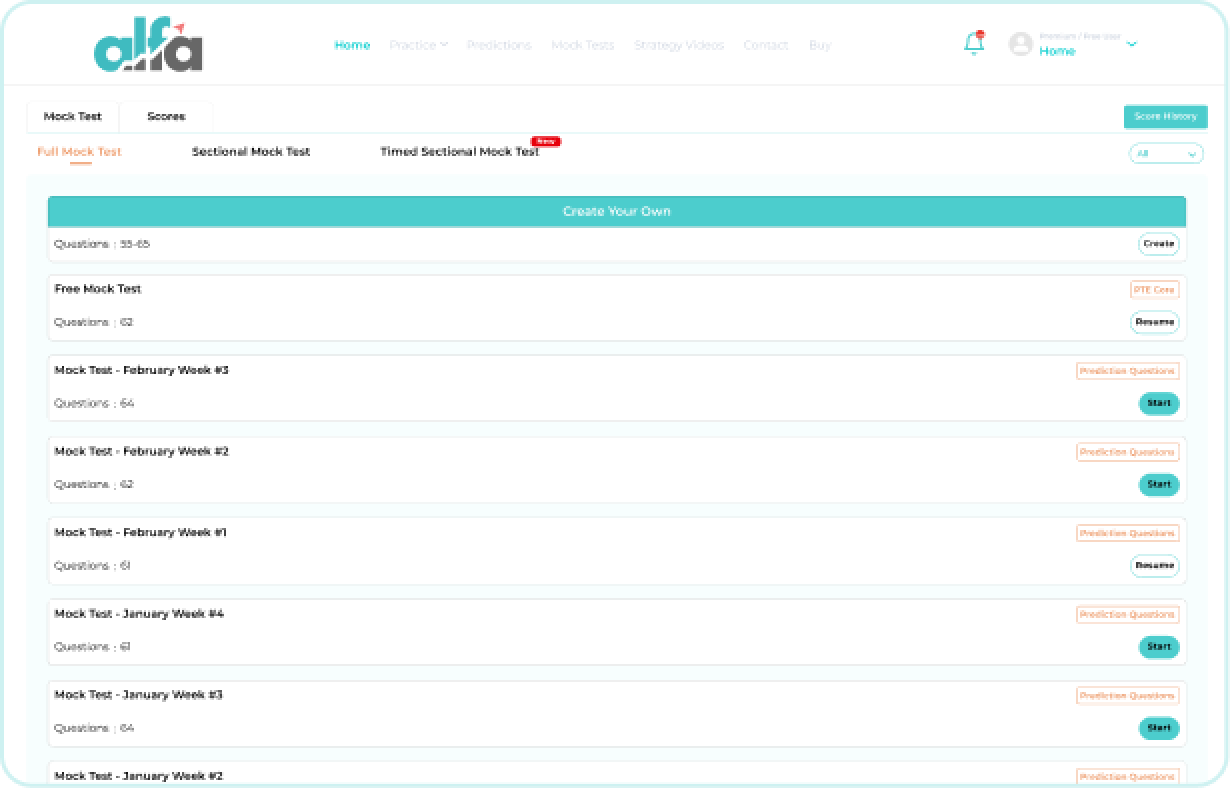
Task: Click the Questions : 55-65 text
Action: click(102, 244)
